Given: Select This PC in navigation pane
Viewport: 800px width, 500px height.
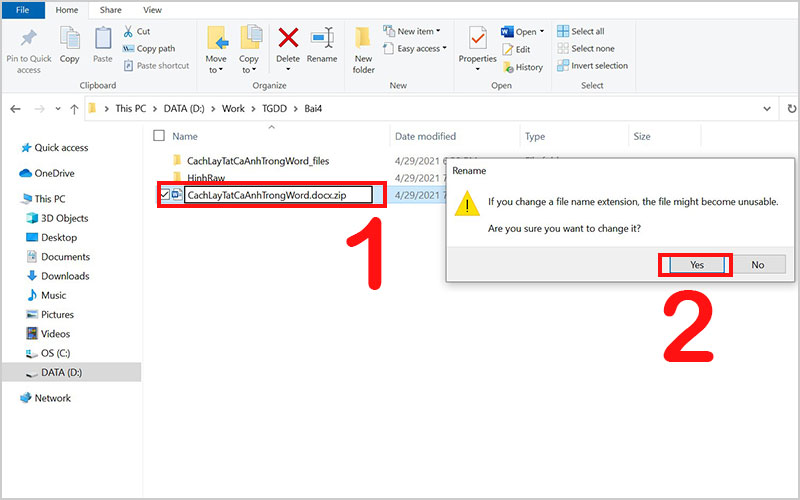Looking at the screenshot, I should 43,198.
